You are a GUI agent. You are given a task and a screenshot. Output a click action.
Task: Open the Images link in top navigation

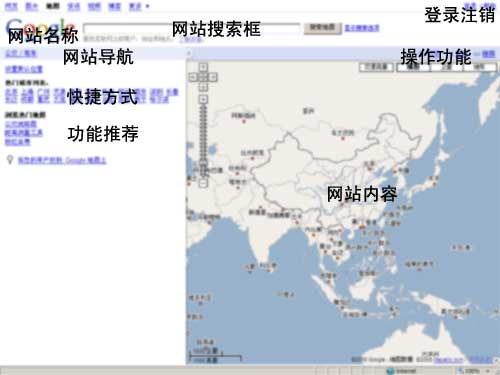(x=32, y=6)
